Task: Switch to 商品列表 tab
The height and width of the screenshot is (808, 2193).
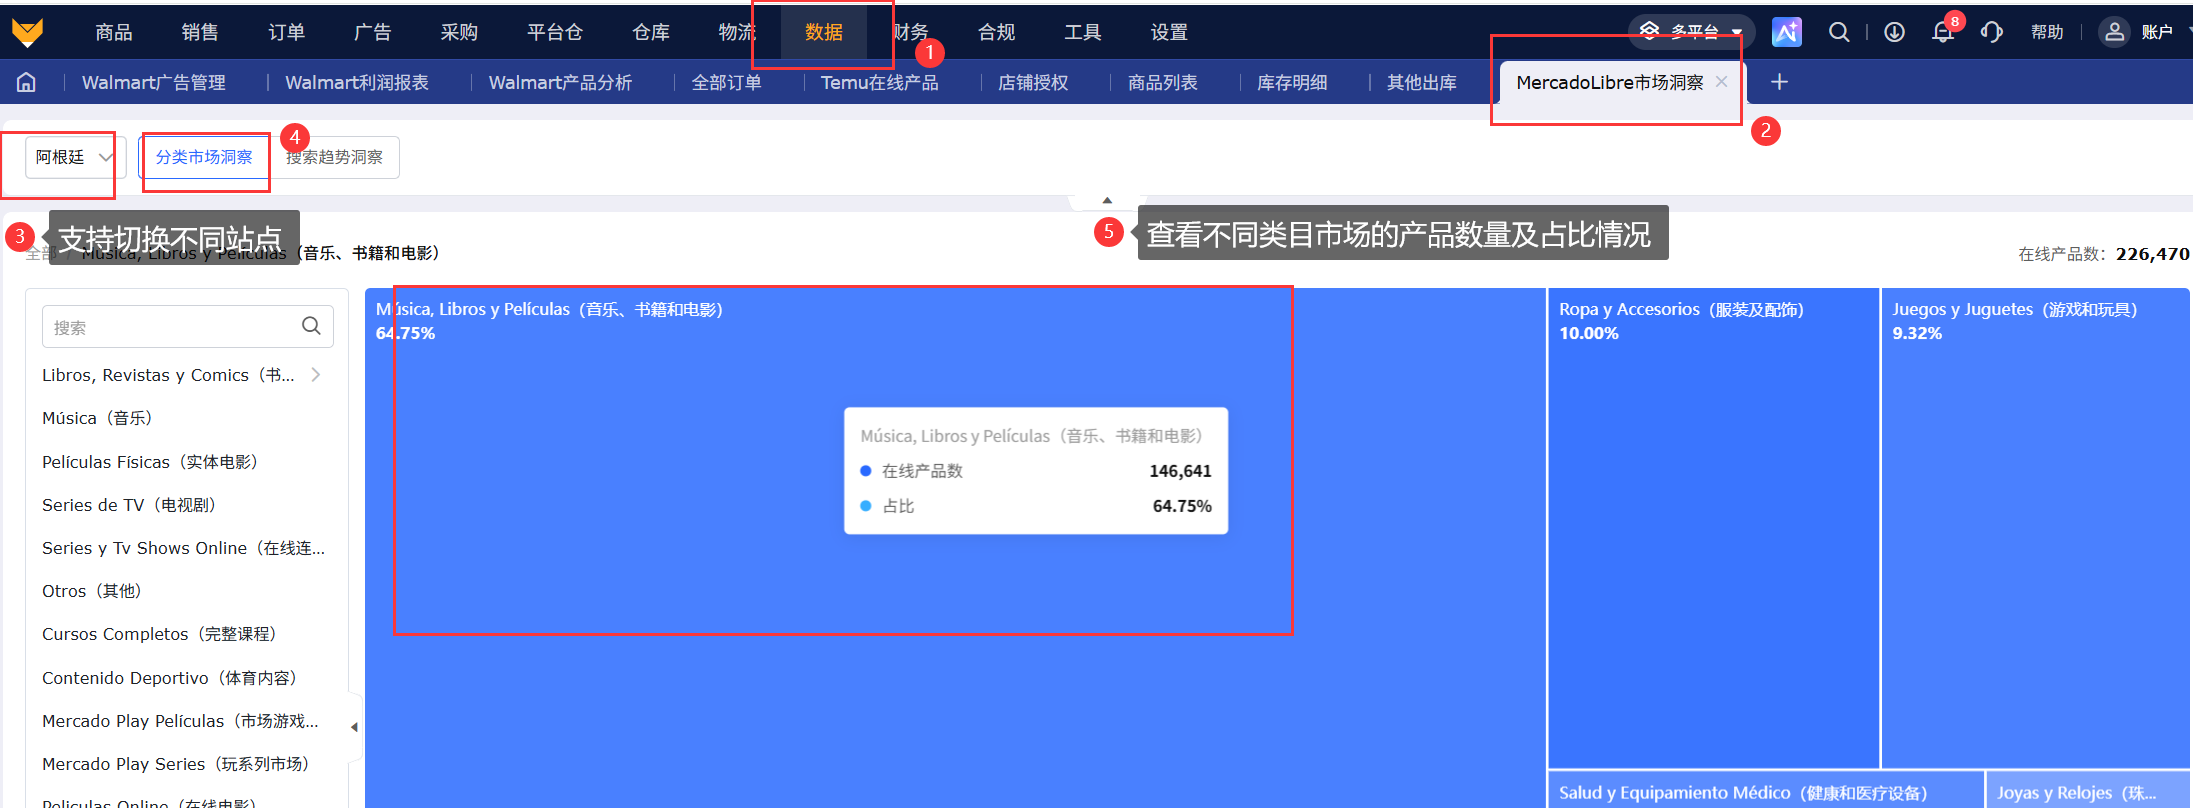Action: tap(1163, 82)
